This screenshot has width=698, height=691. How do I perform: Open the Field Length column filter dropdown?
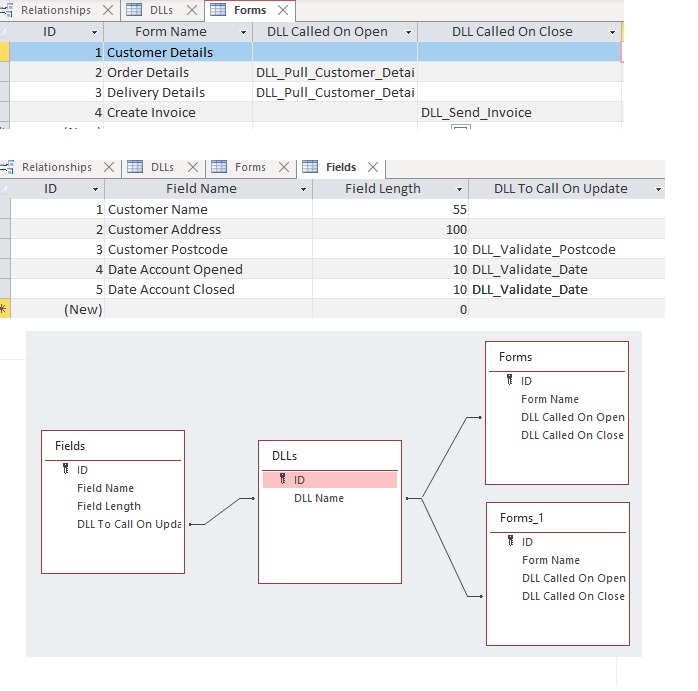tap(459, 189)
